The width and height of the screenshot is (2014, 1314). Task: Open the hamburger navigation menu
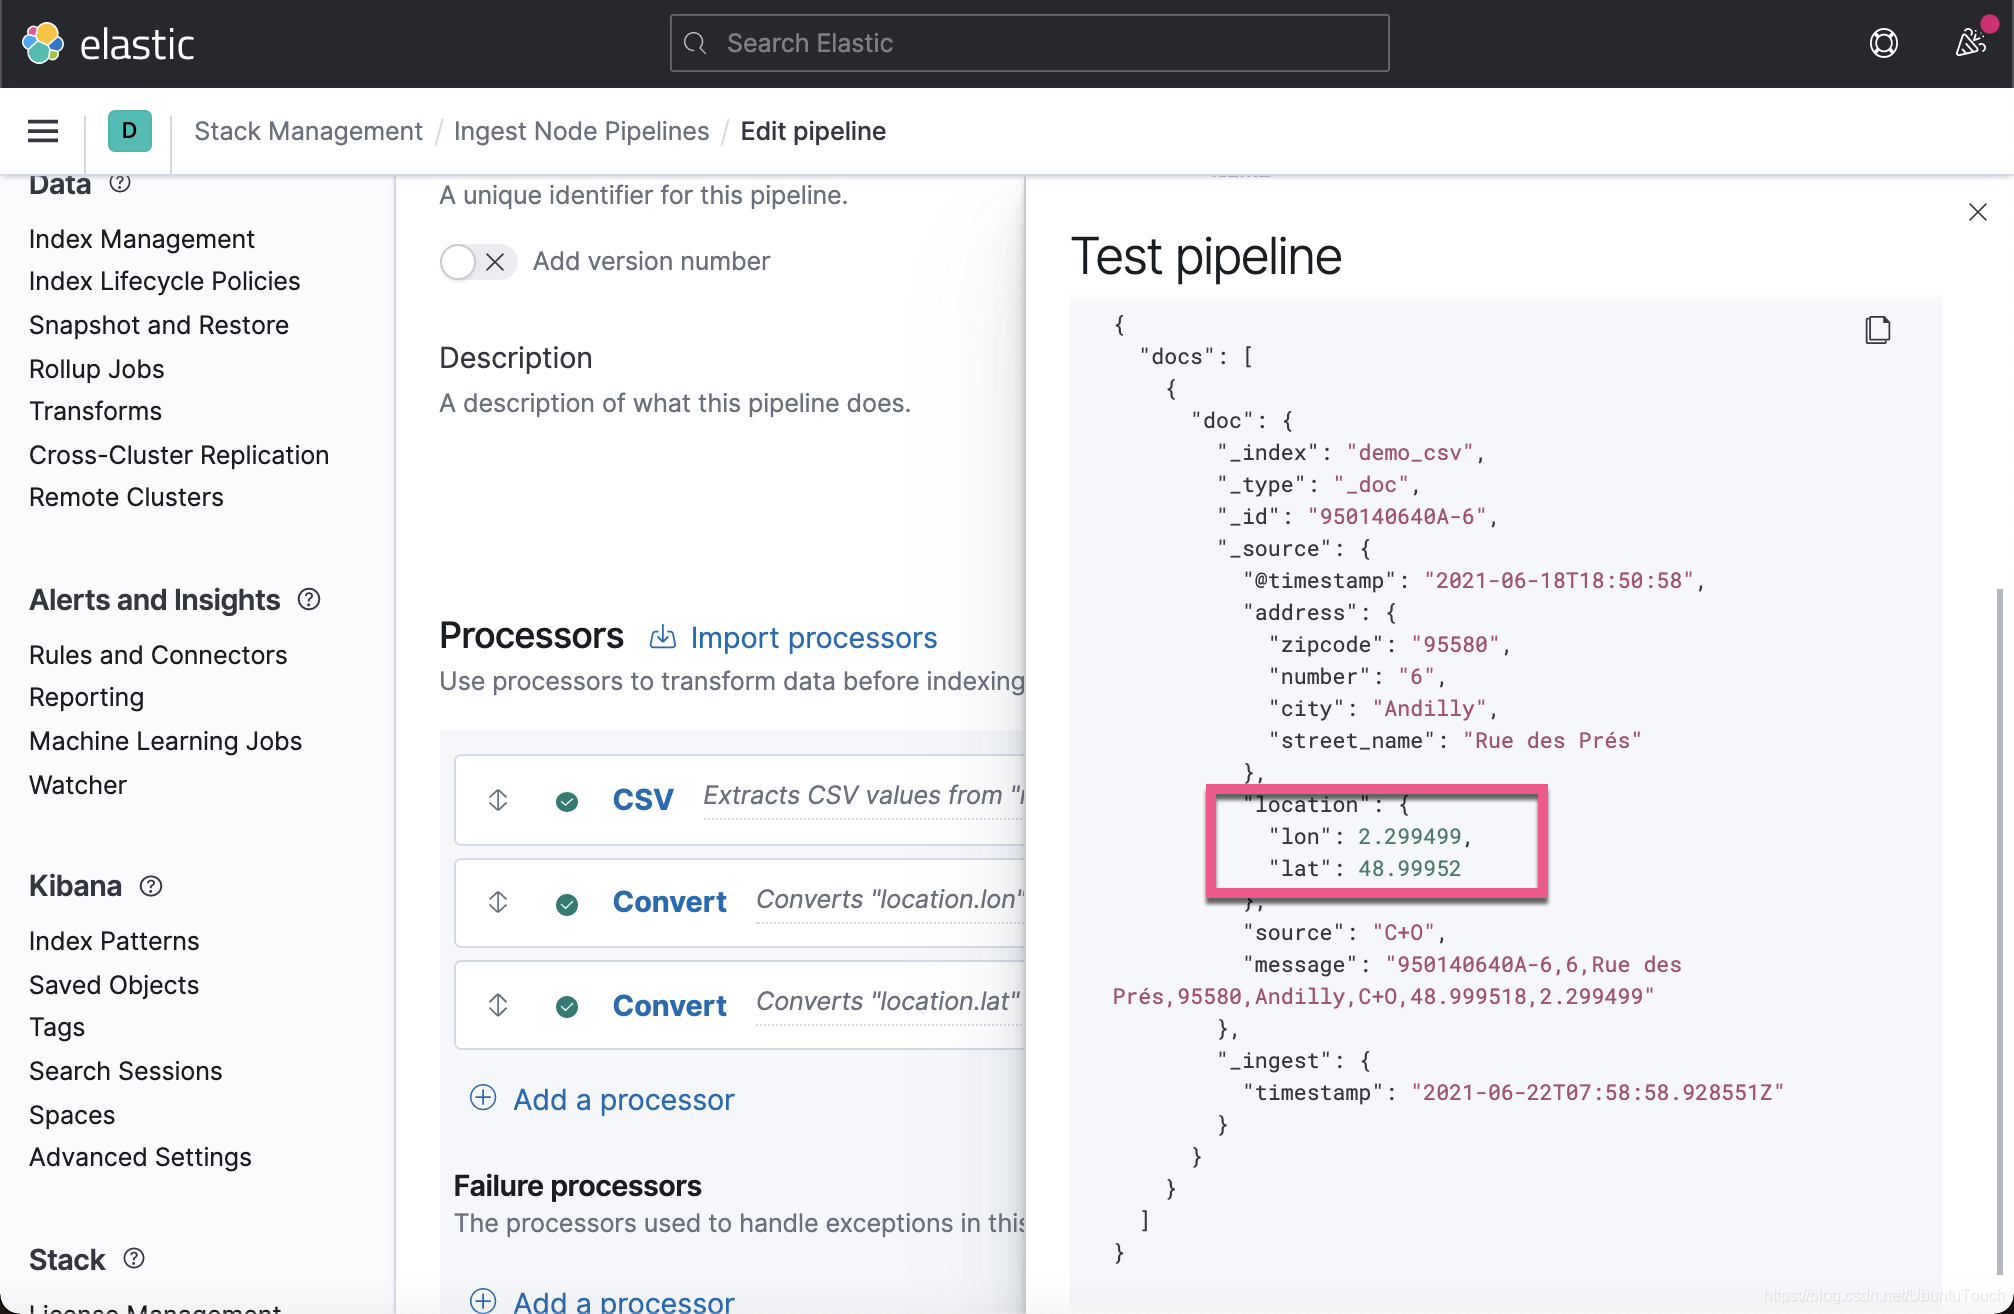pos(42,131)
